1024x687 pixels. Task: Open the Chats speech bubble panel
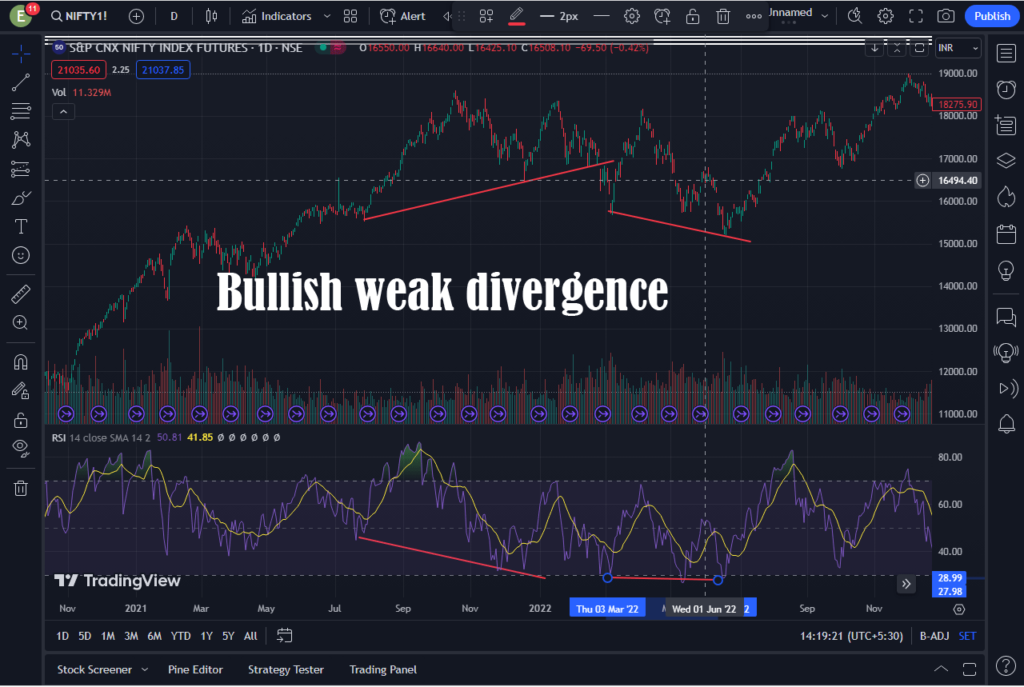tap(1006, 317)
